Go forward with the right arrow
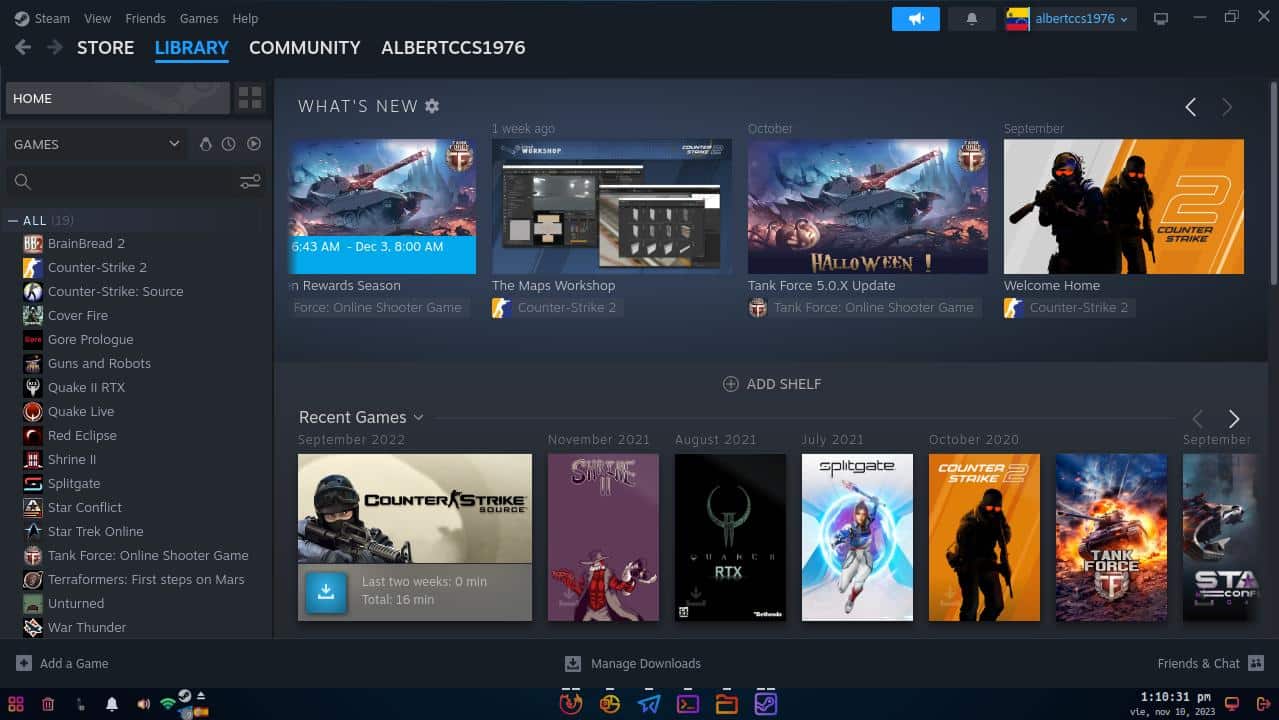Viewport: 1279px width, 720px height. [x=54, y=47]
